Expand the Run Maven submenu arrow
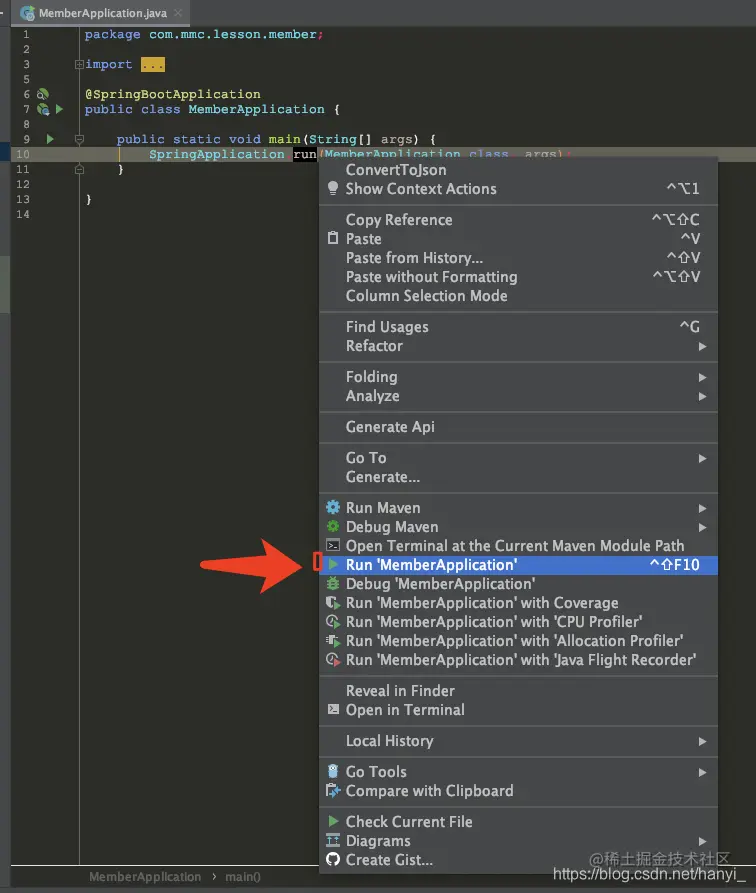 pos(702,508)
